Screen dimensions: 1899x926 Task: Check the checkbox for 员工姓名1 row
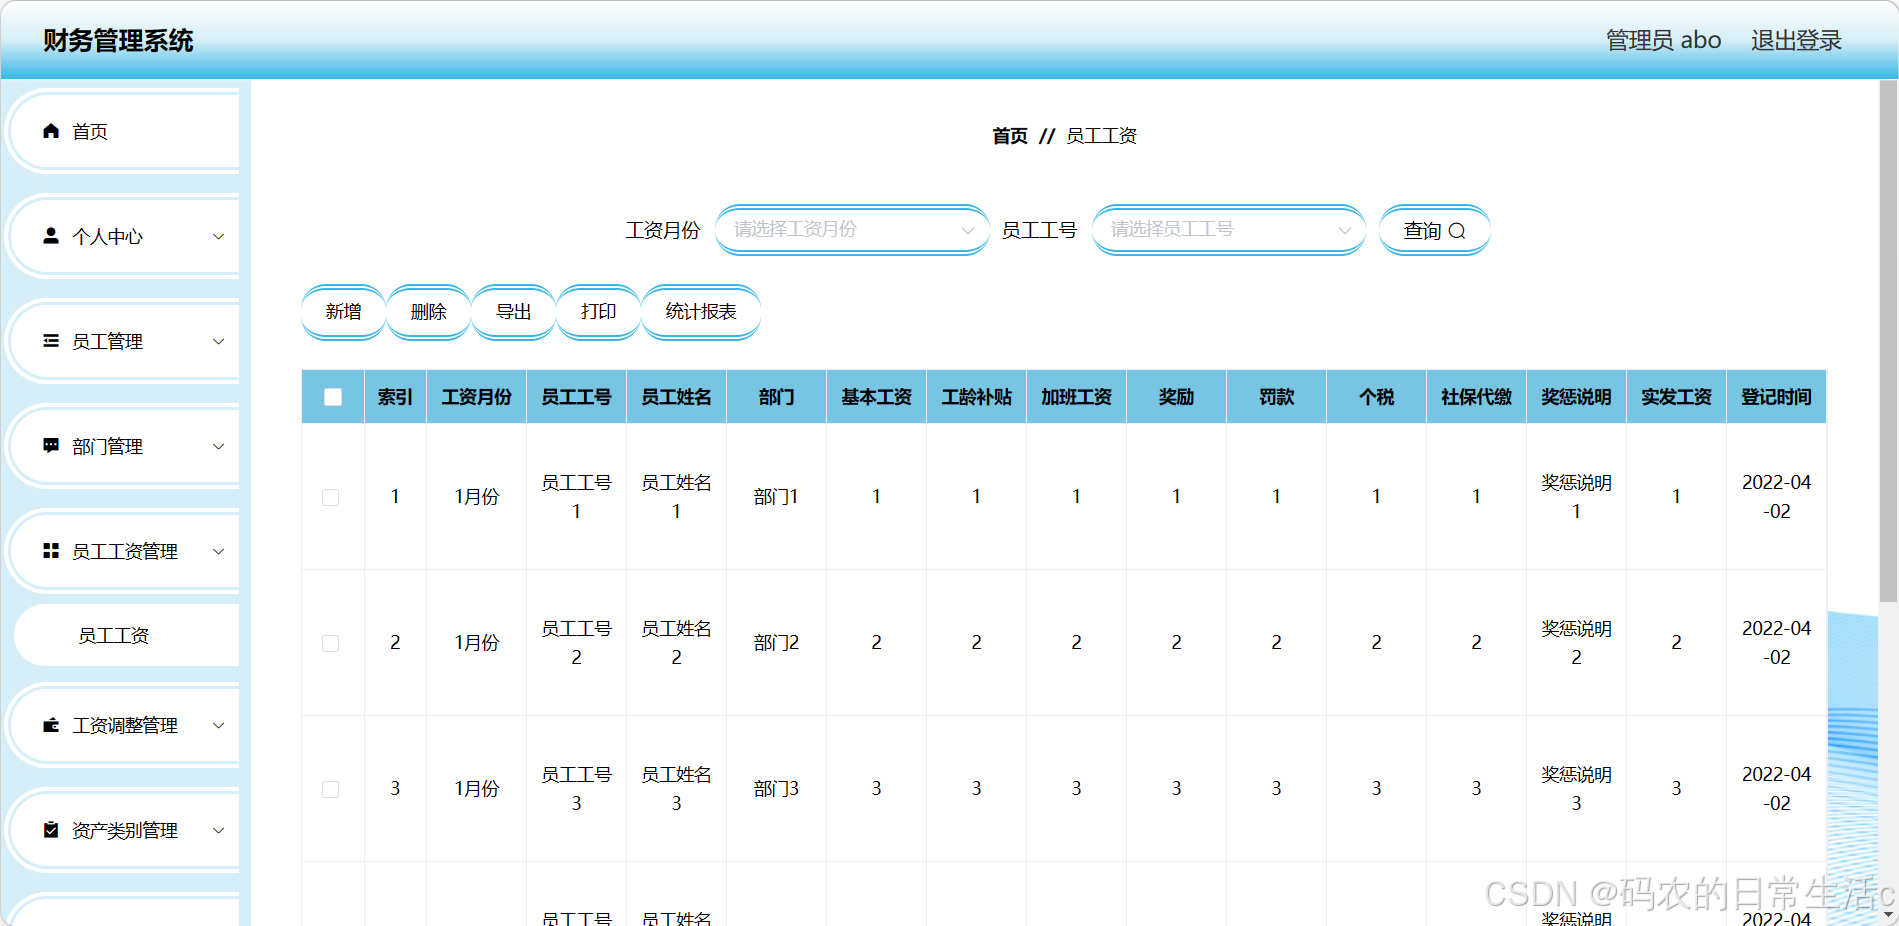pos(331,497)
